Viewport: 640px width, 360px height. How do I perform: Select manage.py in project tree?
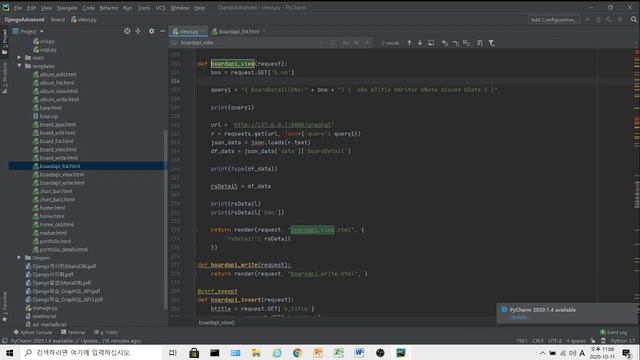click(44, 308)
